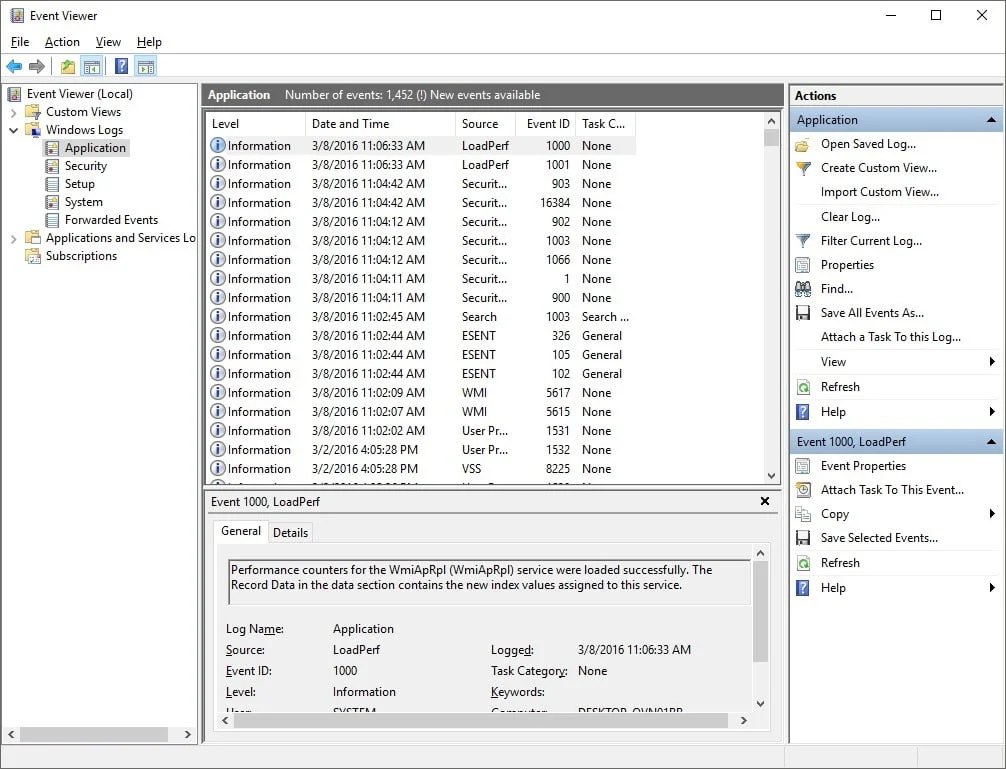
Task: Open Help via the question mark toolbar icon
Action: (x=121, y=65)
